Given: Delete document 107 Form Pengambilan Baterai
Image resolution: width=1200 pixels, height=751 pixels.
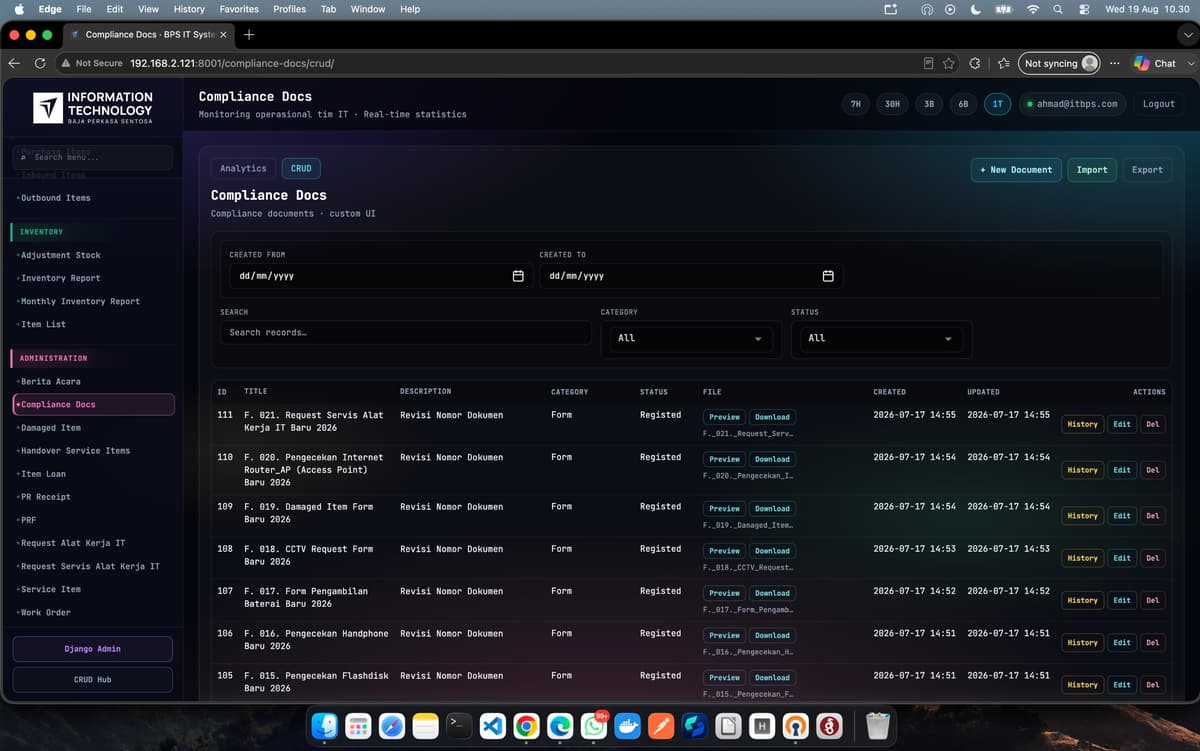Looking at the screenshot, I should pos(1152,600).
